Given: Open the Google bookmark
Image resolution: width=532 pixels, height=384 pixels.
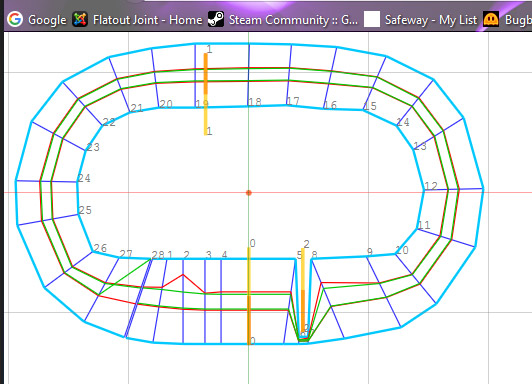Looking at the screenshot, I should click(47, 20).
